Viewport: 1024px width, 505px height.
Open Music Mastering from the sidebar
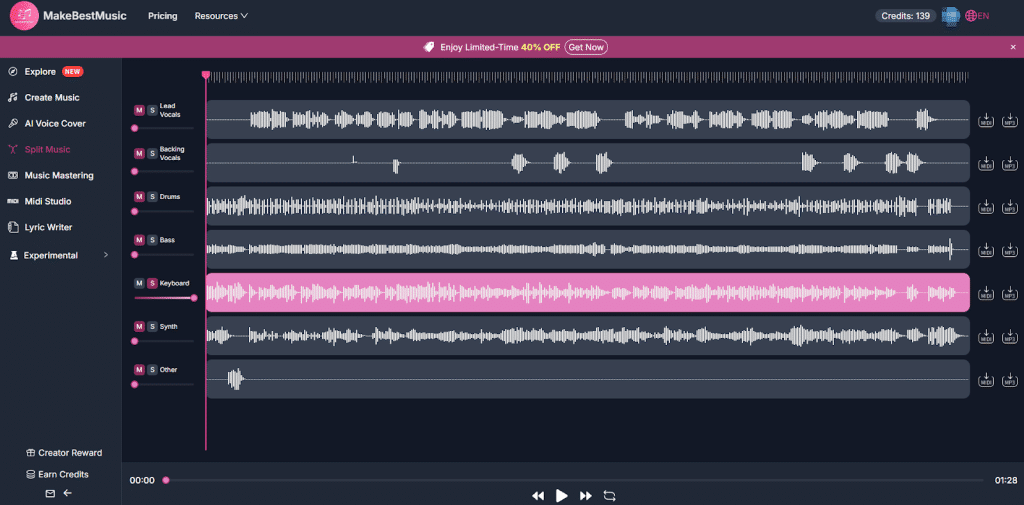58,176
